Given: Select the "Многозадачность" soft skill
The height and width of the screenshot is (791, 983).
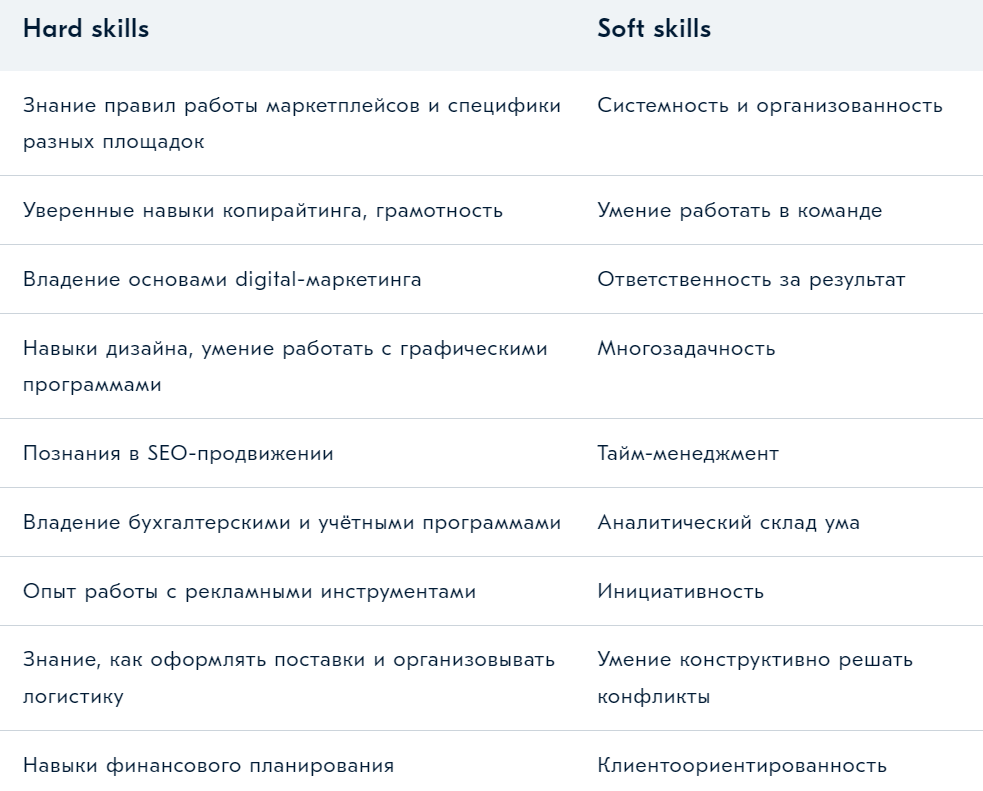Looking at the screenshot, I should [686, 348].
